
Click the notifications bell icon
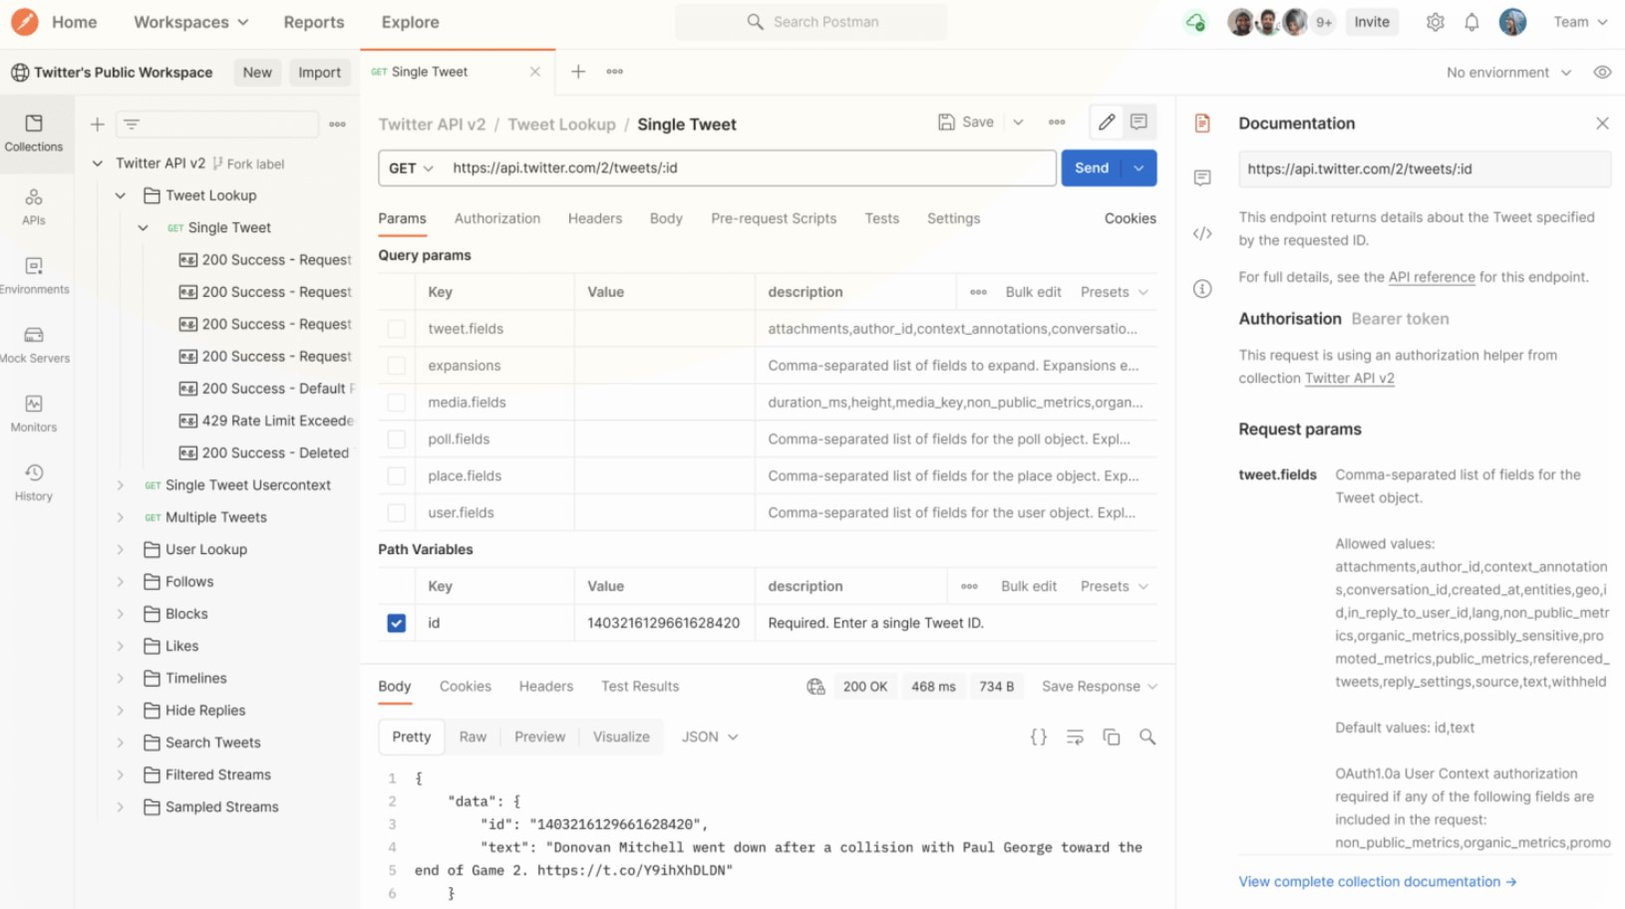(1471, 22)
